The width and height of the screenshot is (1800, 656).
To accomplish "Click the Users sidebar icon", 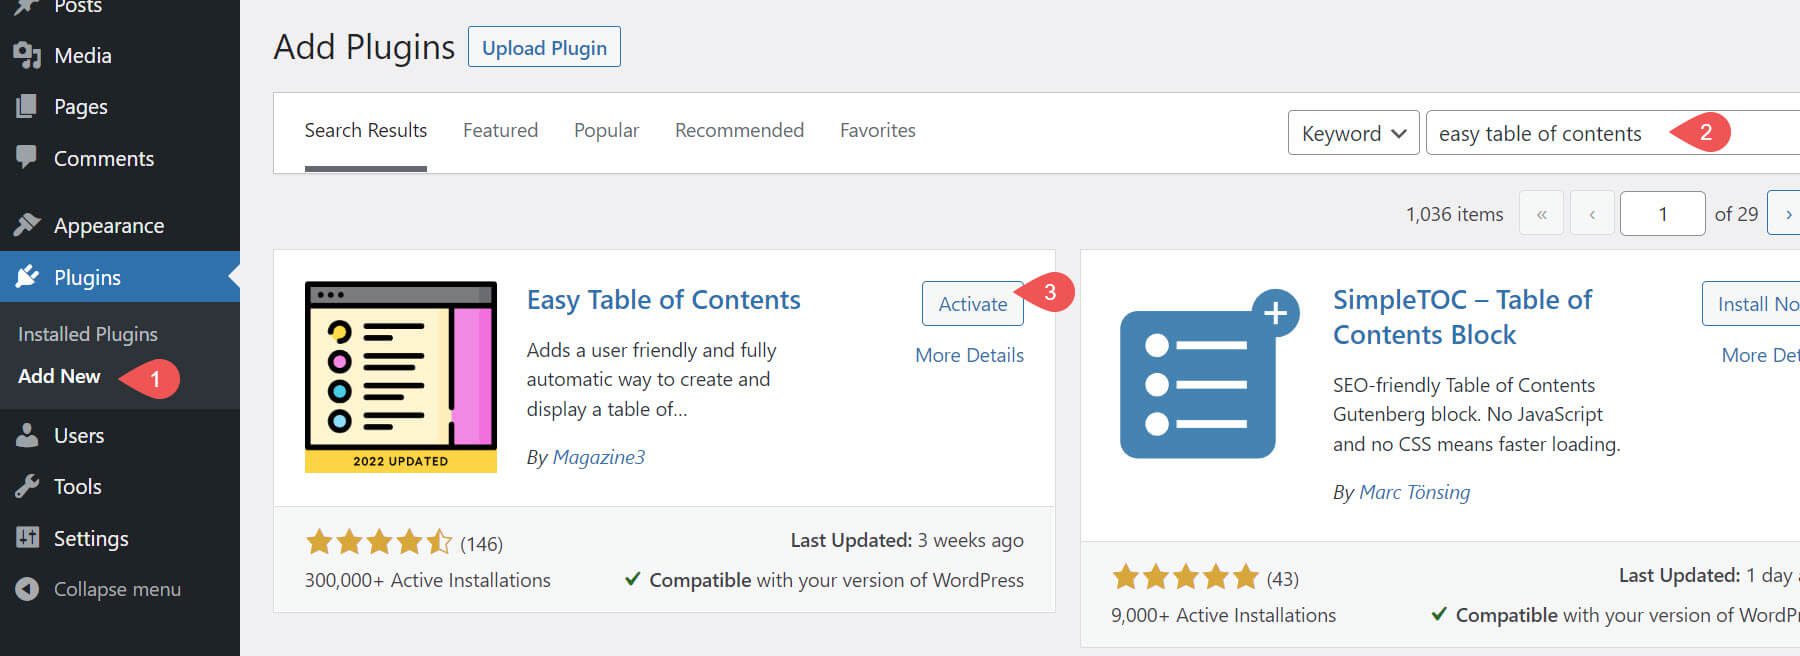I will 27,436.
